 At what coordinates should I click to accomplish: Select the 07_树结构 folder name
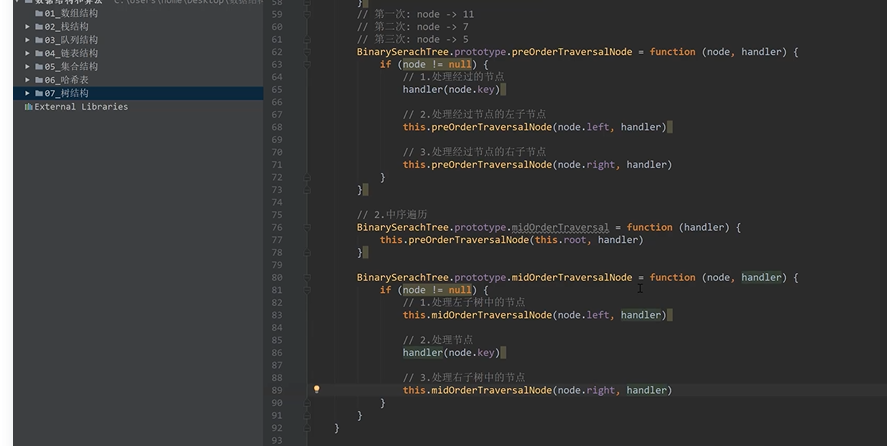[67, 93]
